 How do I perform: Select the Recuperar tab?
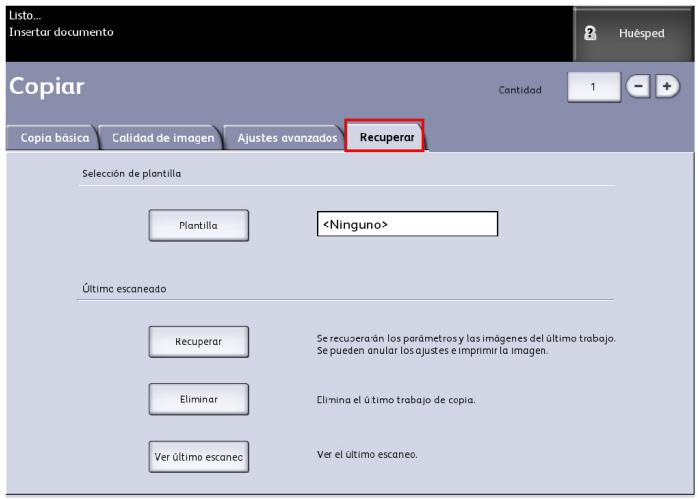pos(386,136)
